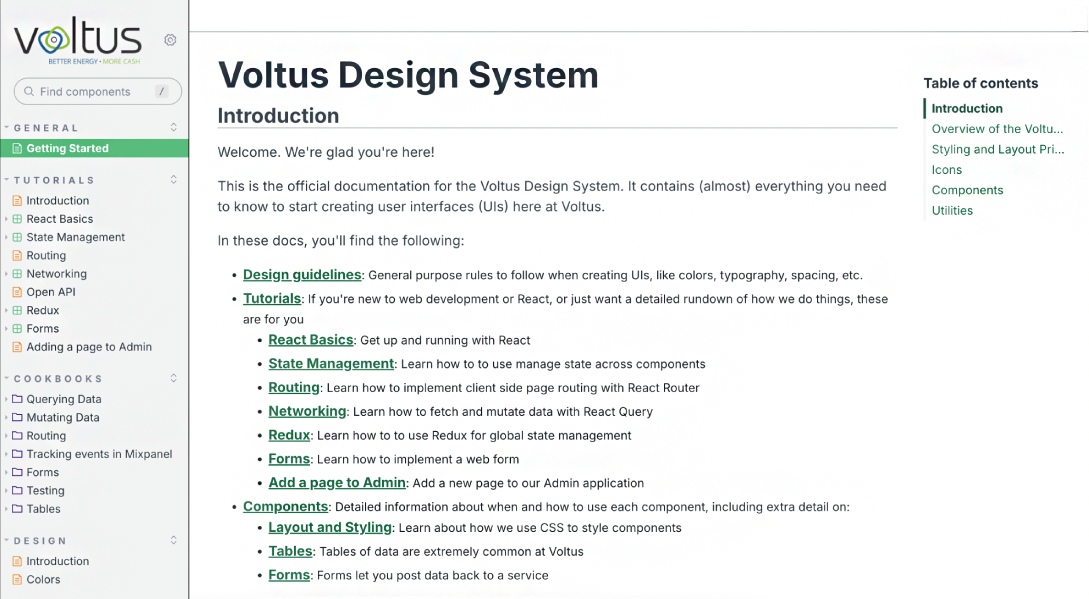Click folder icon beside Testing

point(17,490)
